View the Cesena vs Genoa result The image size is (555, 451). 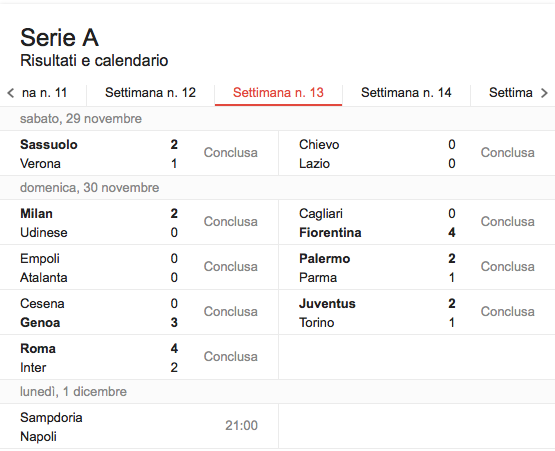[x=139, y=312]
